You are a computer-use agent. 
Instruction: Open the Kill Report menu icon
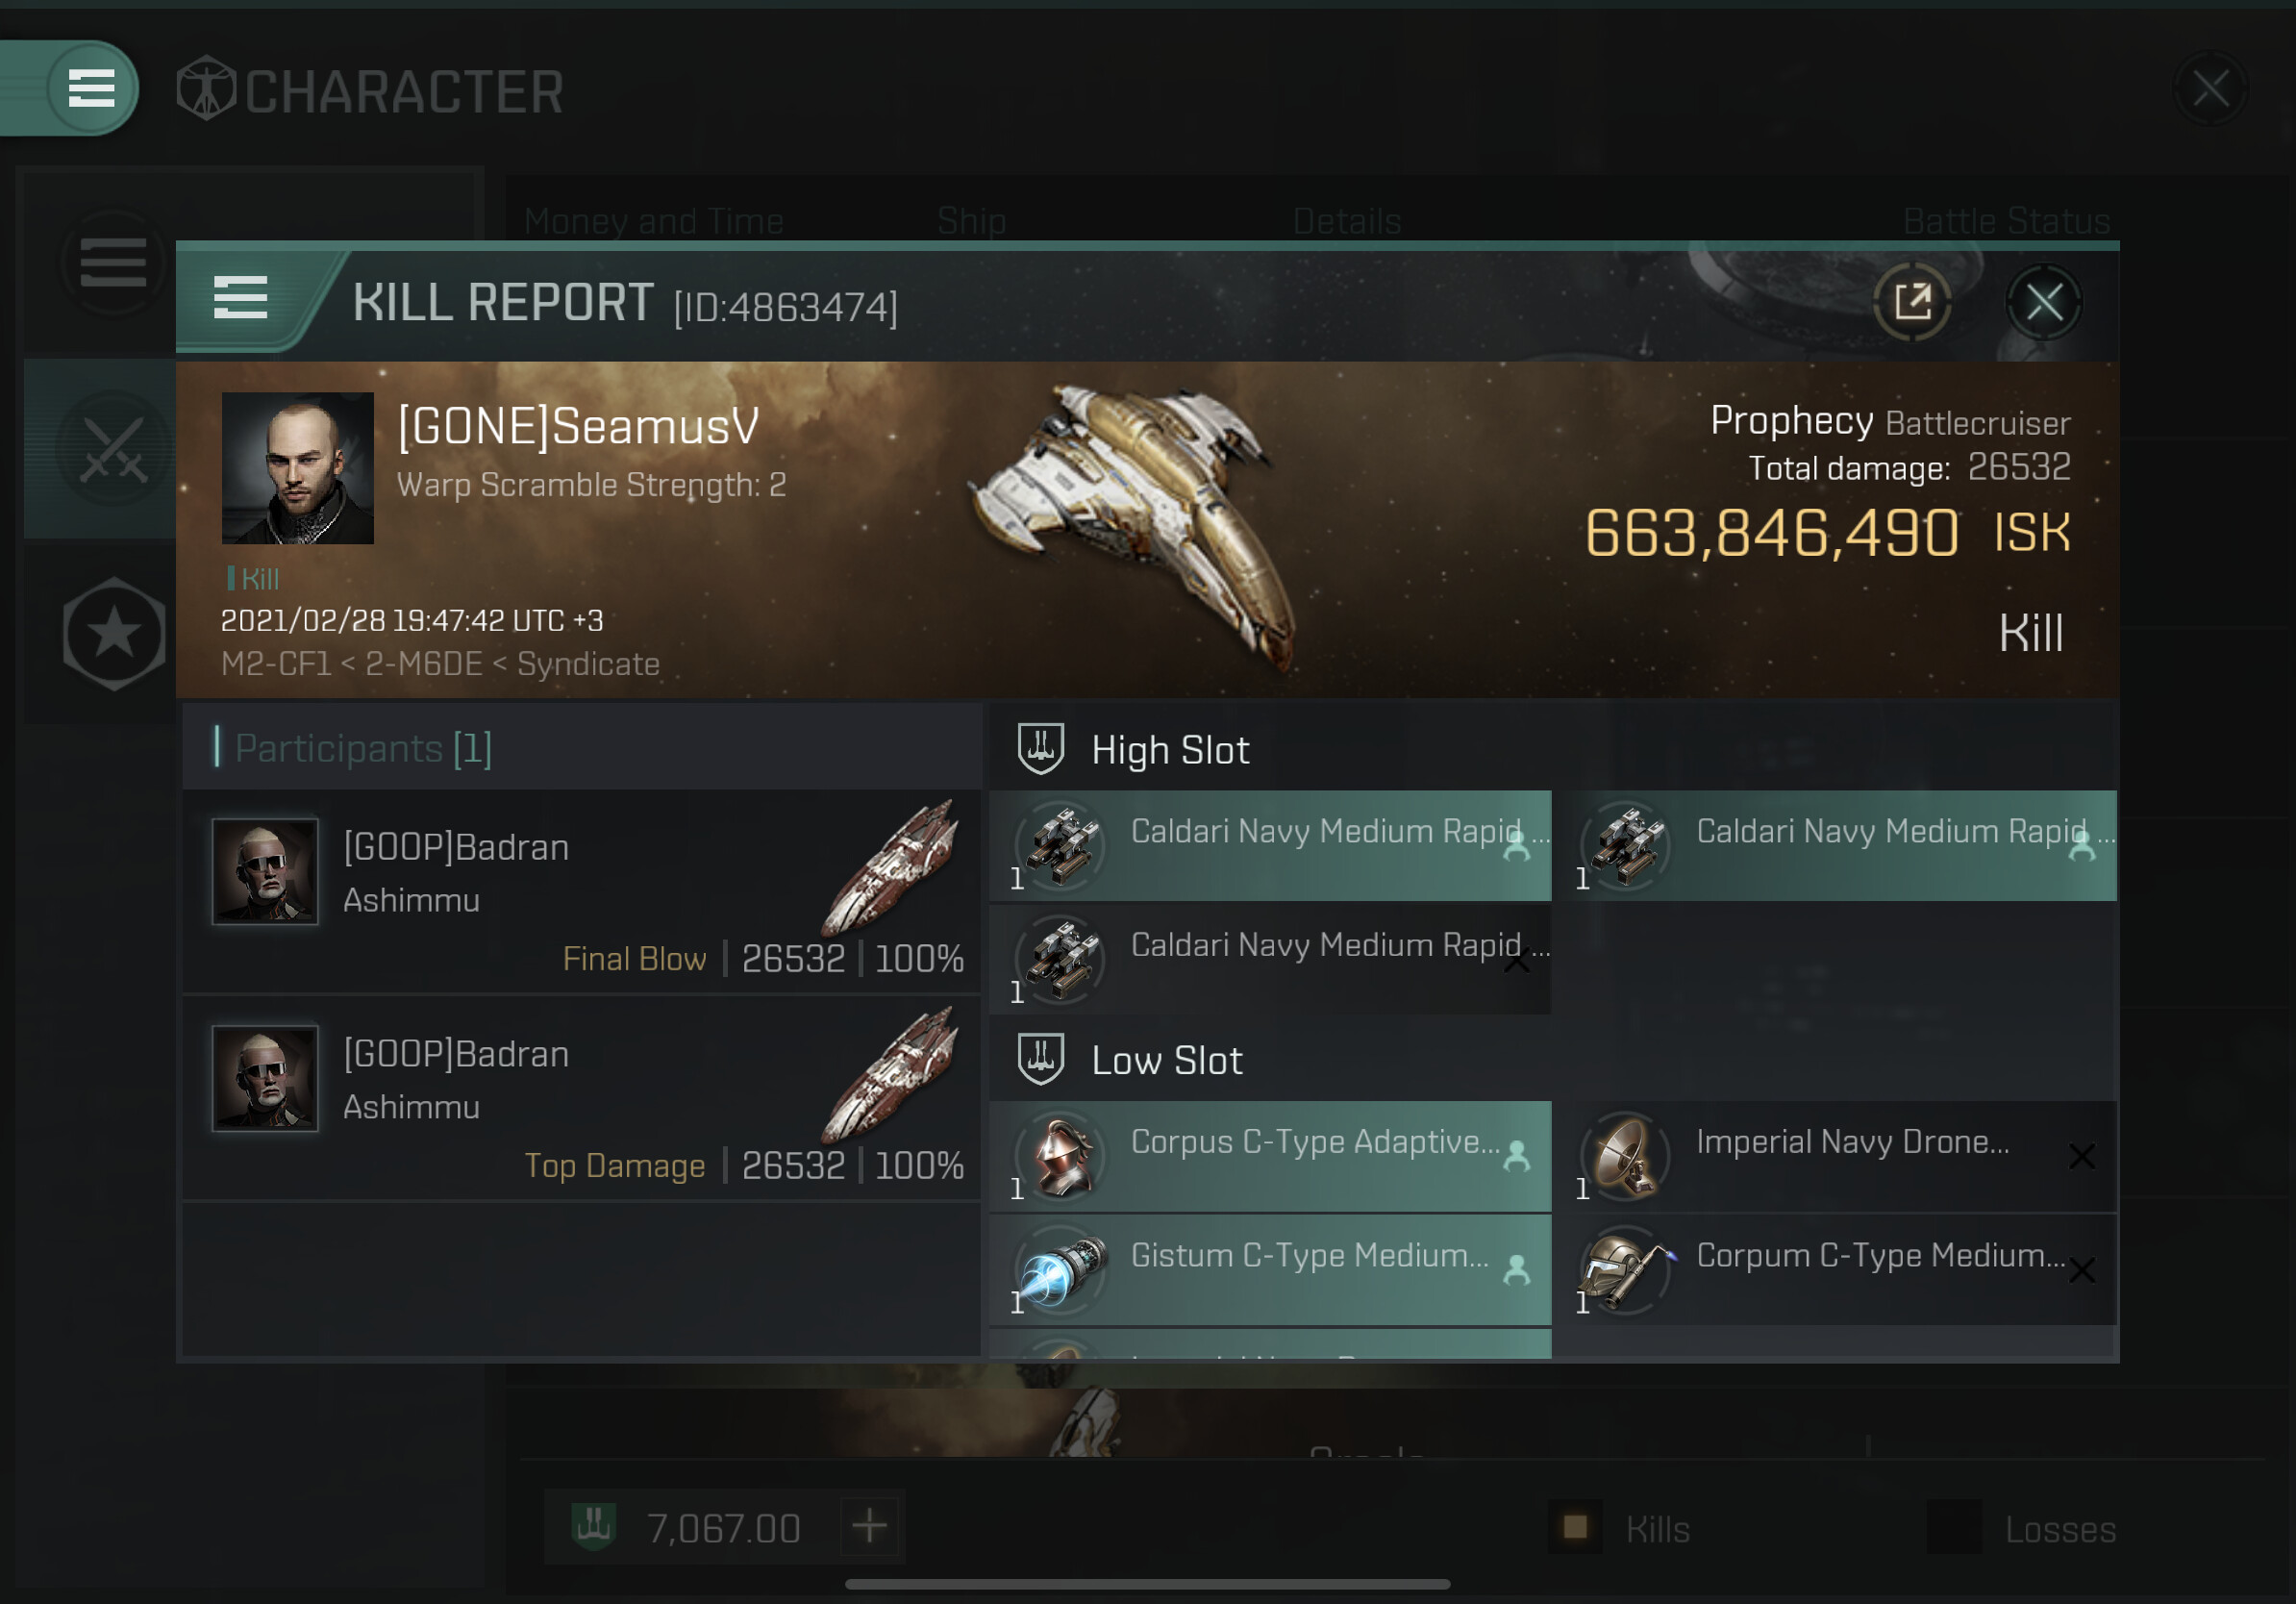coord(240,299)
